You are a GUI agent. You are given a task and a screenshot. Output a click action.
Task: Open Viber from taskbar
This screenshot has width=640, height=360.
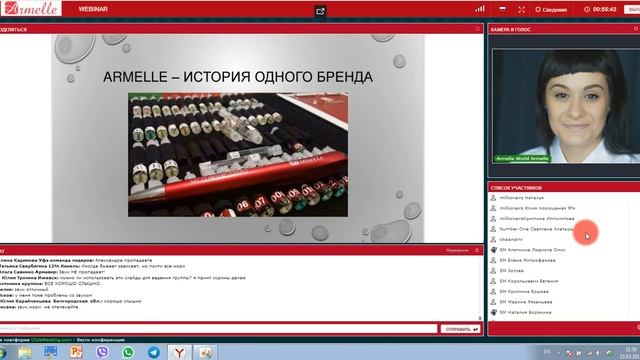point(102,352)
